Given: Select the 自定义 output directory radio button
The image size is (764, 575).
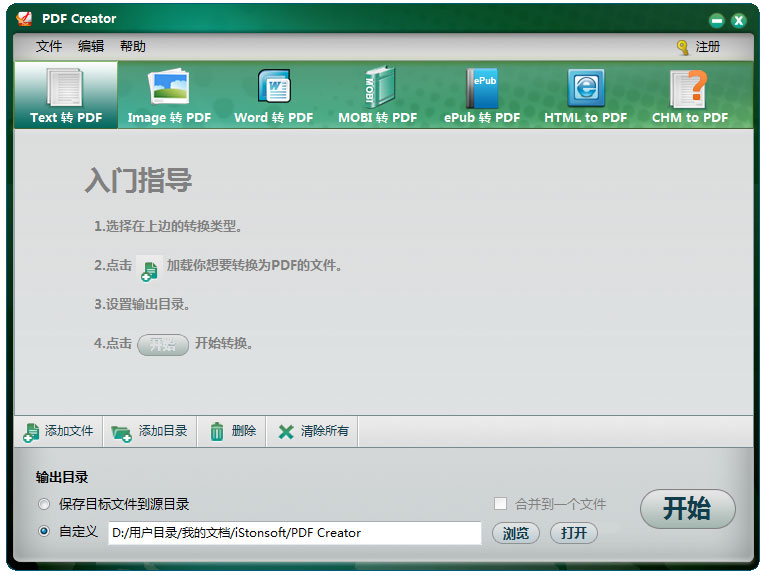Looking at the screenshot, I should point(43,532).
